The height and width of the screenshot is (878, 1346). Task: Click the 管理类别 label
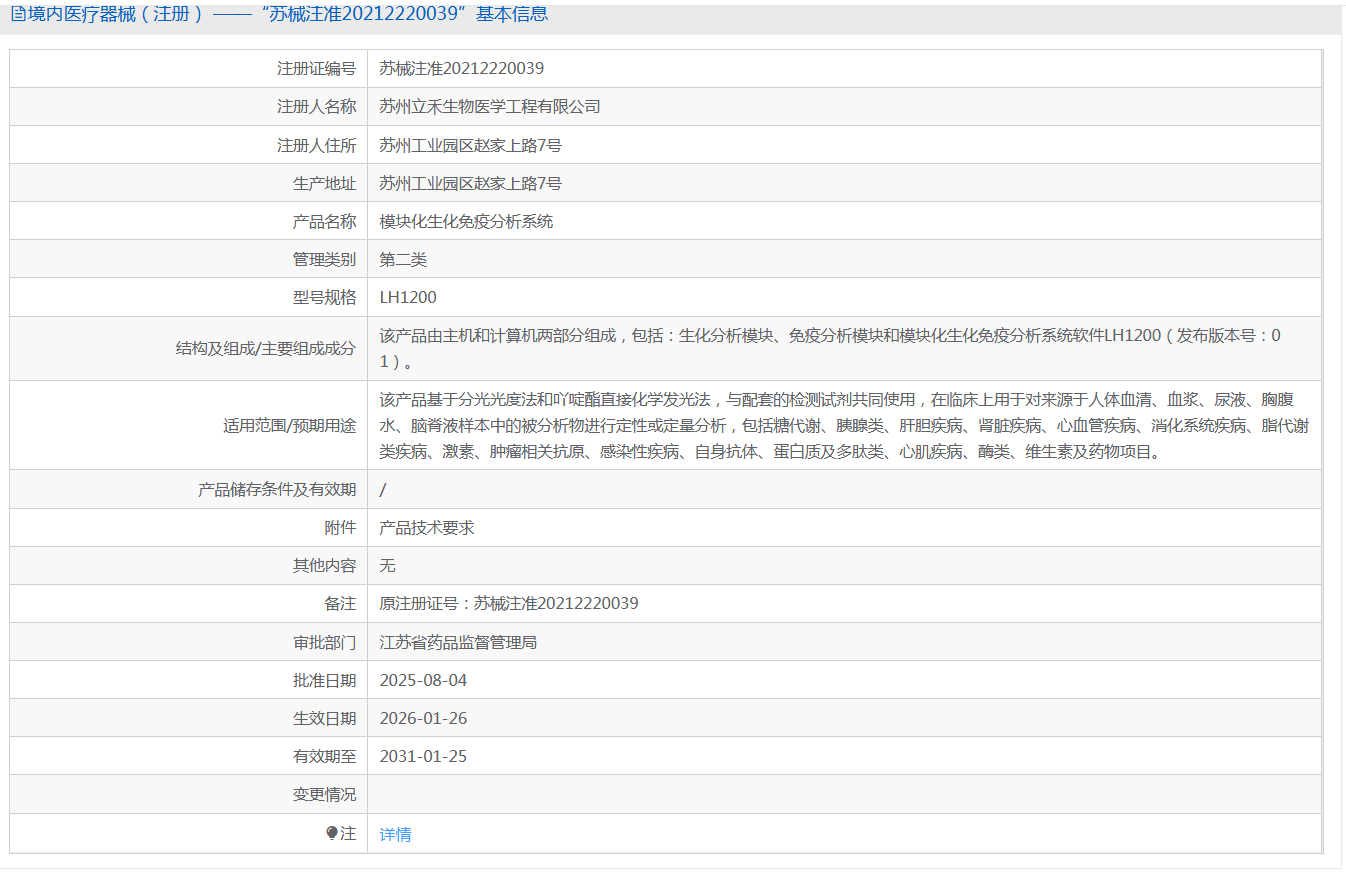click(324, 259)
